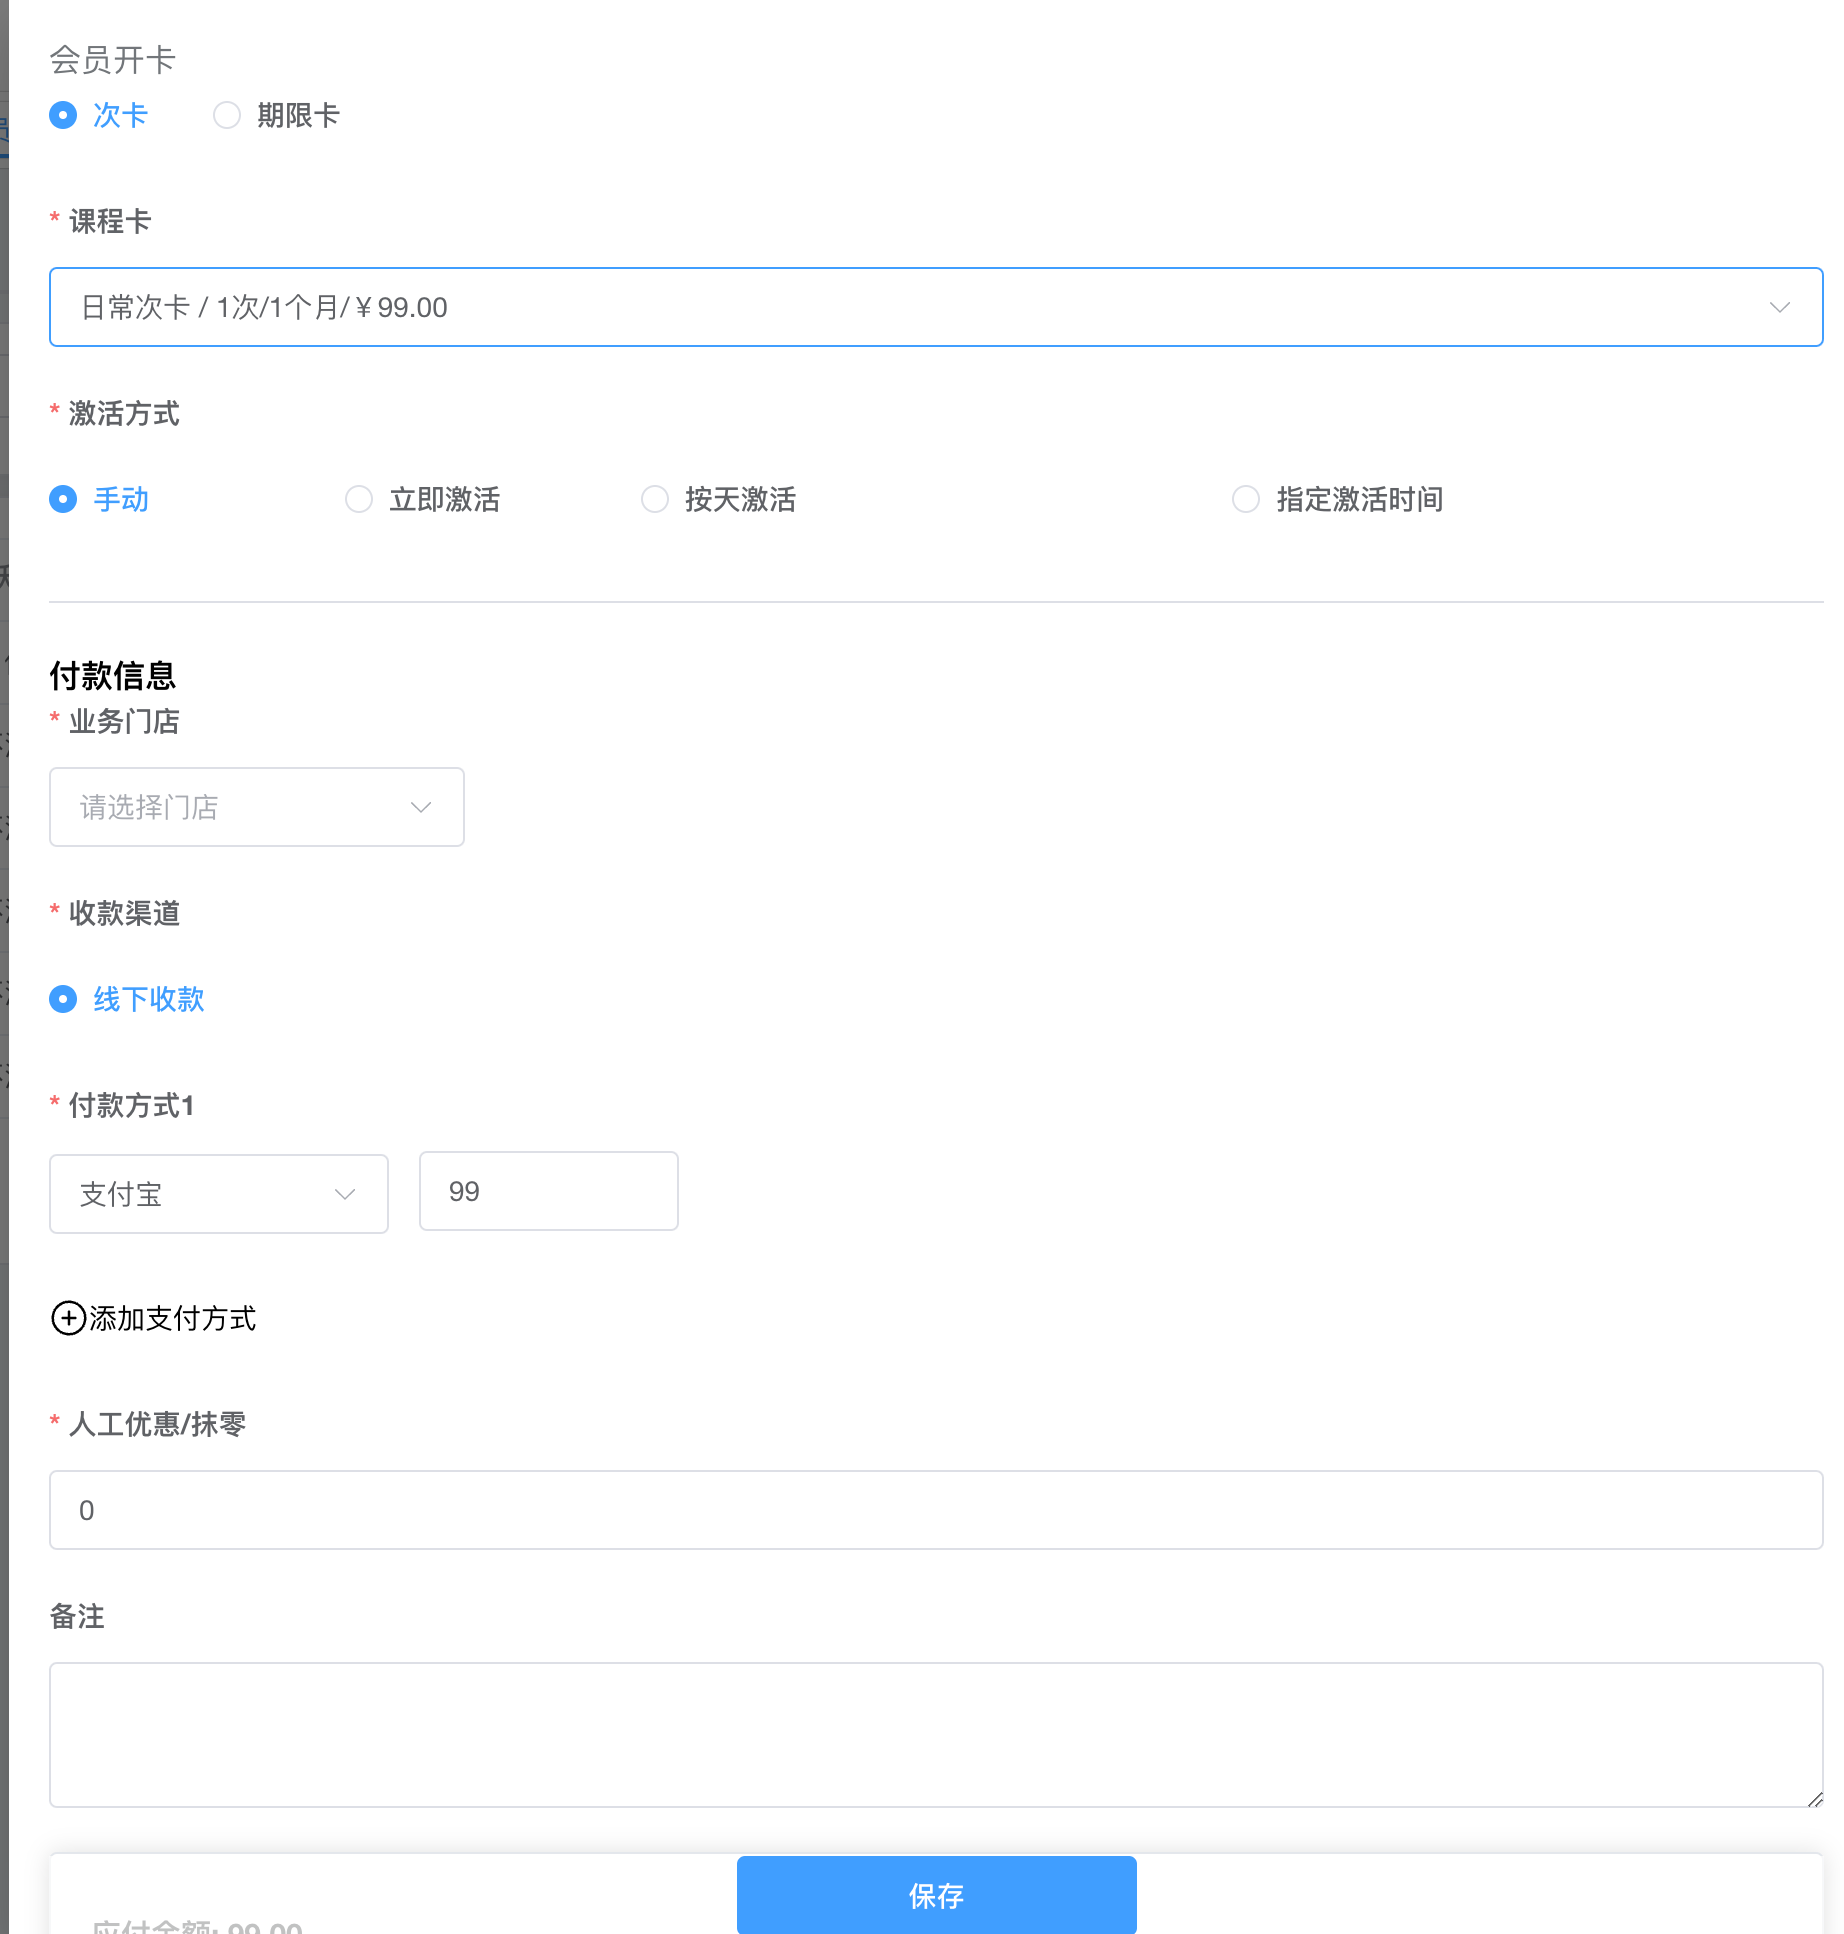Select the 次卡 radio button

click(x=63, y=115)
